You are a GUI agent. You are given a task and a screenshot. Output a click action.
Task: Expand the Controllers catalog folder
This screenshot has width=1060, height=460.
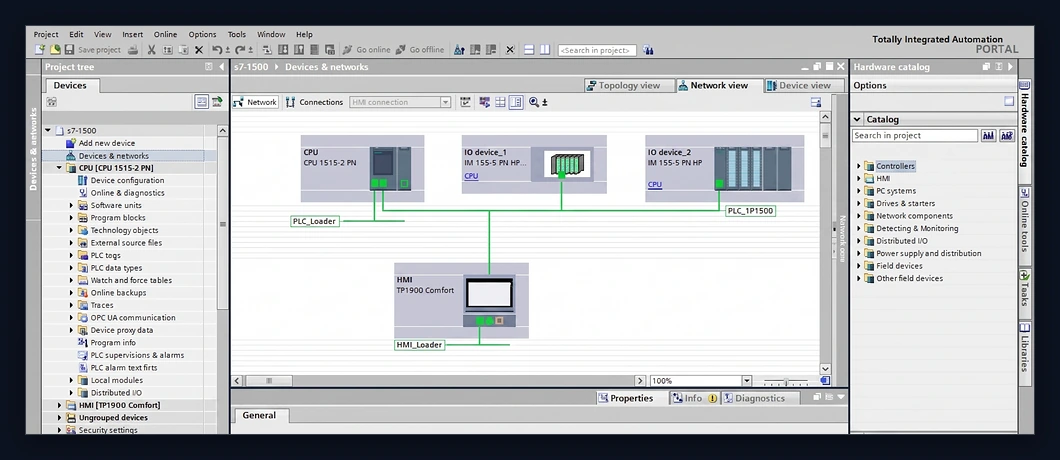pos(859,166)
